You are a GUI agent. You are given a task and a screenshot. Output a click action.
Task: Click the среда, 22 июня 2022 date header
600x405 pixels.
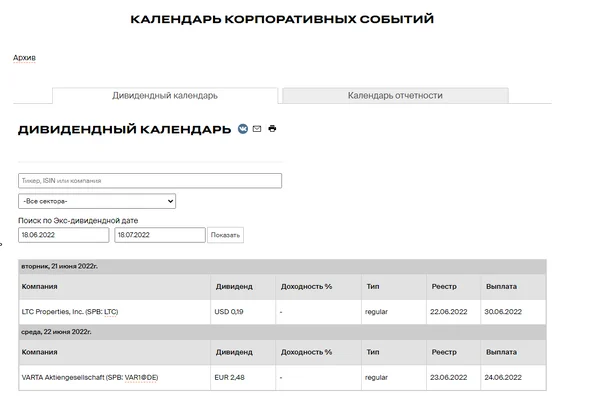(56, 332)
